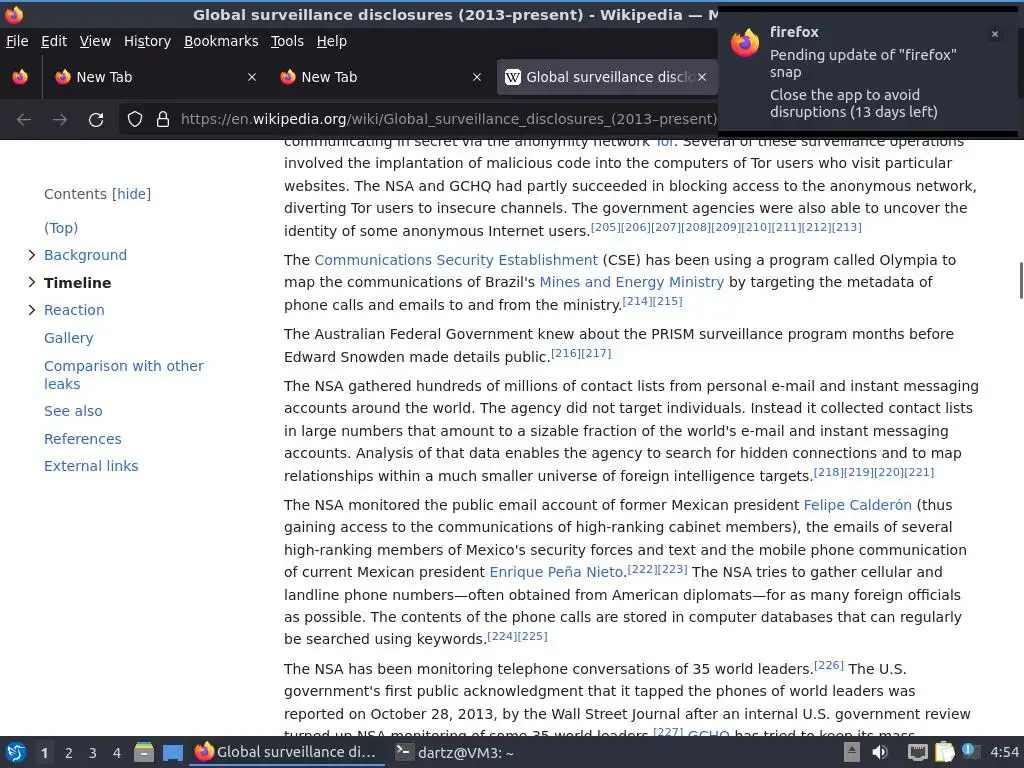The height and width of the screenshot is (768, 1024).
Task: Jump to (Top) in contents
Action: point(61,228)
